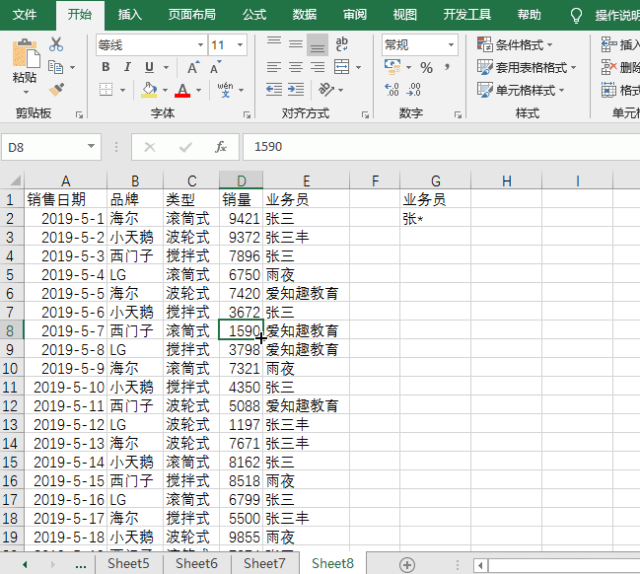The image size is (640, 574).
Task: Apply red font color
Action: click(182, 90)
